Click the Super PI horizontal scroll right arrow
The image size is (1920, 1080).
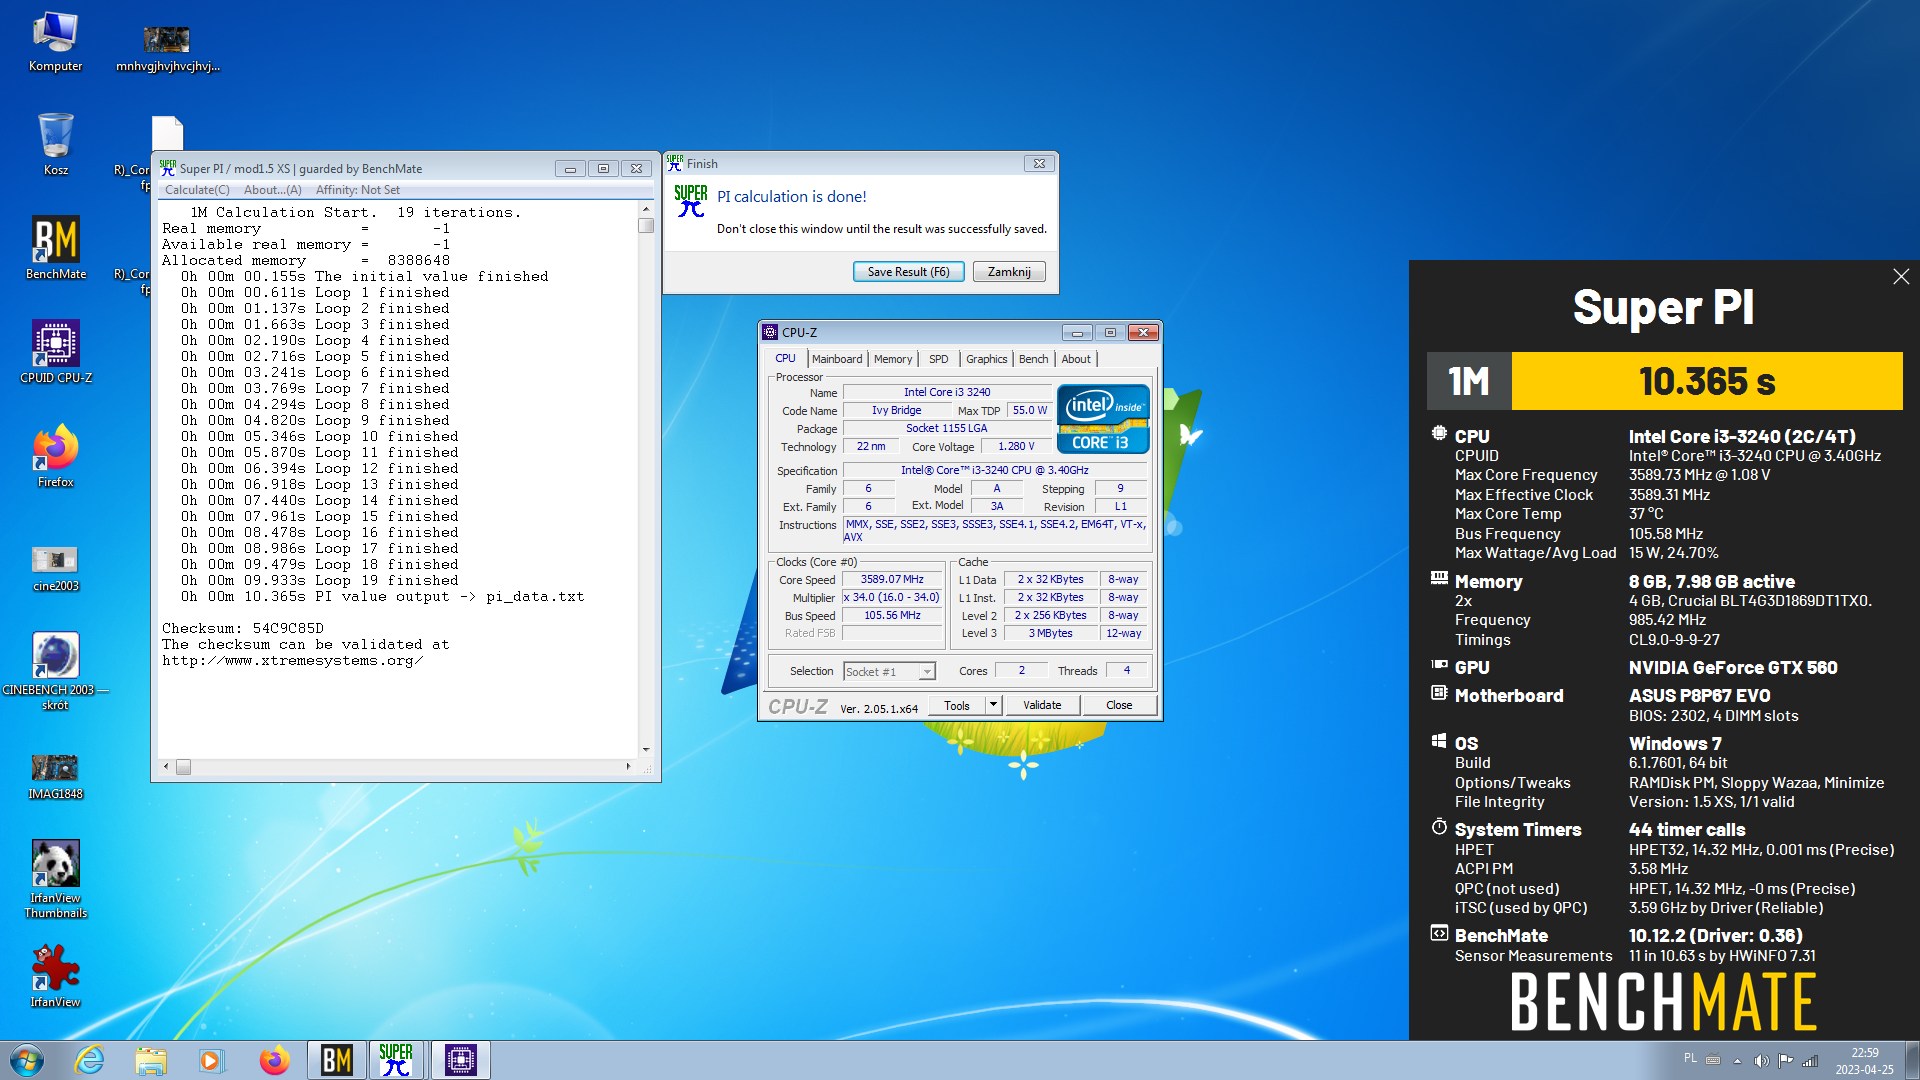coord(628,767)
